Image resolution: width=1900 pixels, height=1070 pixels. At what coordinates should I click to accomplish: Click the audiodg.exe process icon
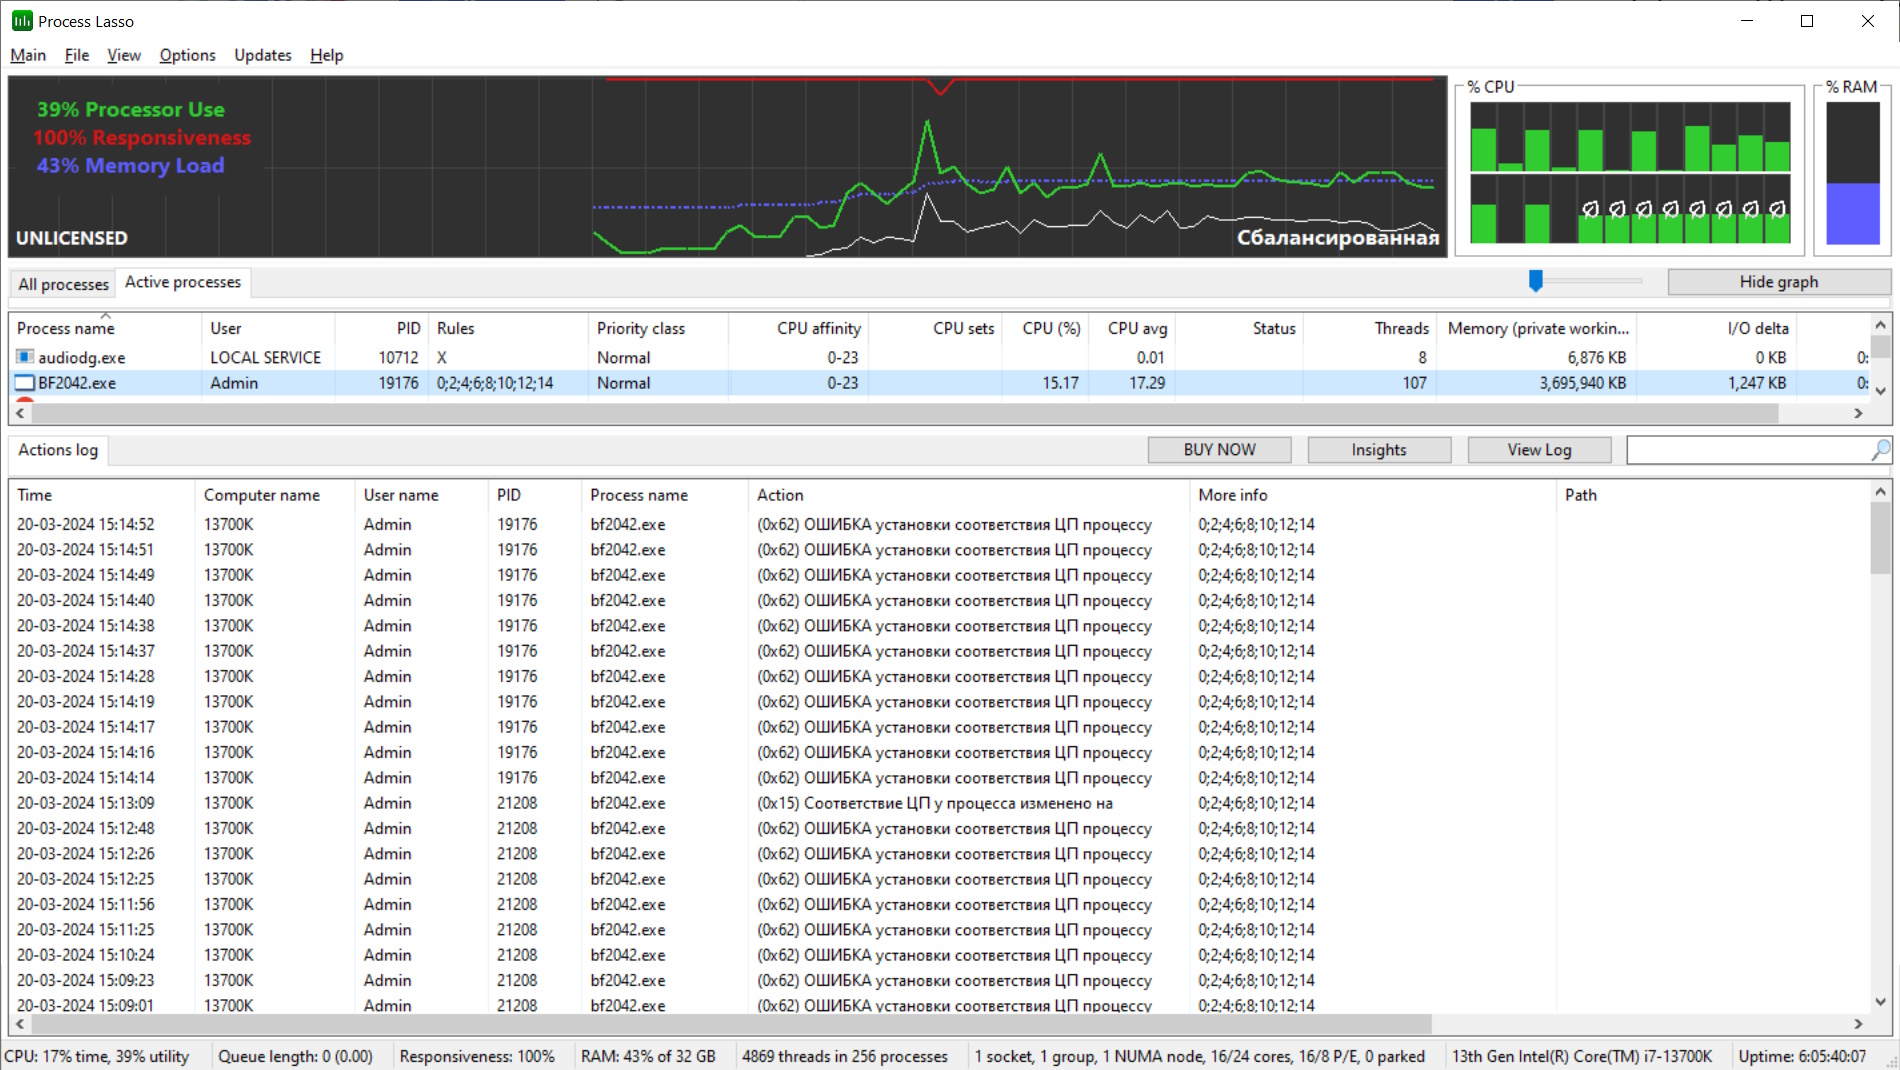(x=25, y=357)
